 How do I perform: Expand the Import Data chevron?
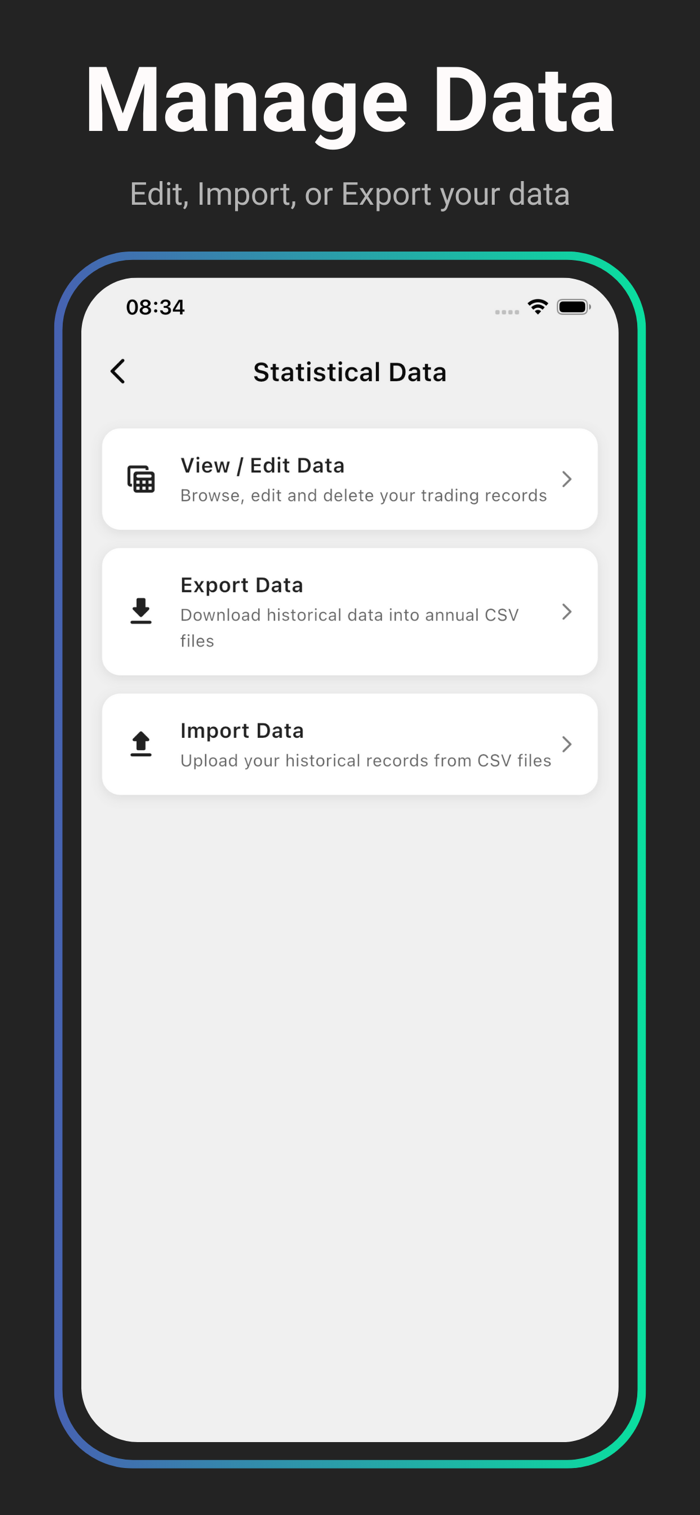[x=567, y=744]
